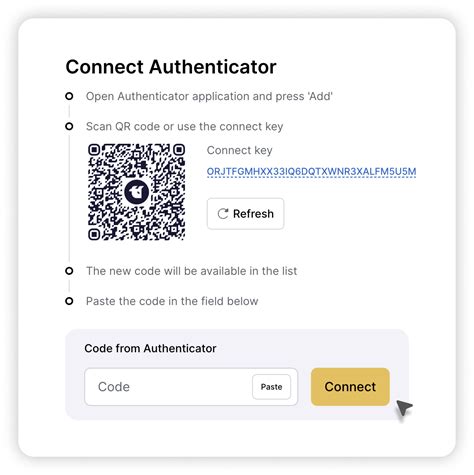Click the Refresh button

pos(245,214)
